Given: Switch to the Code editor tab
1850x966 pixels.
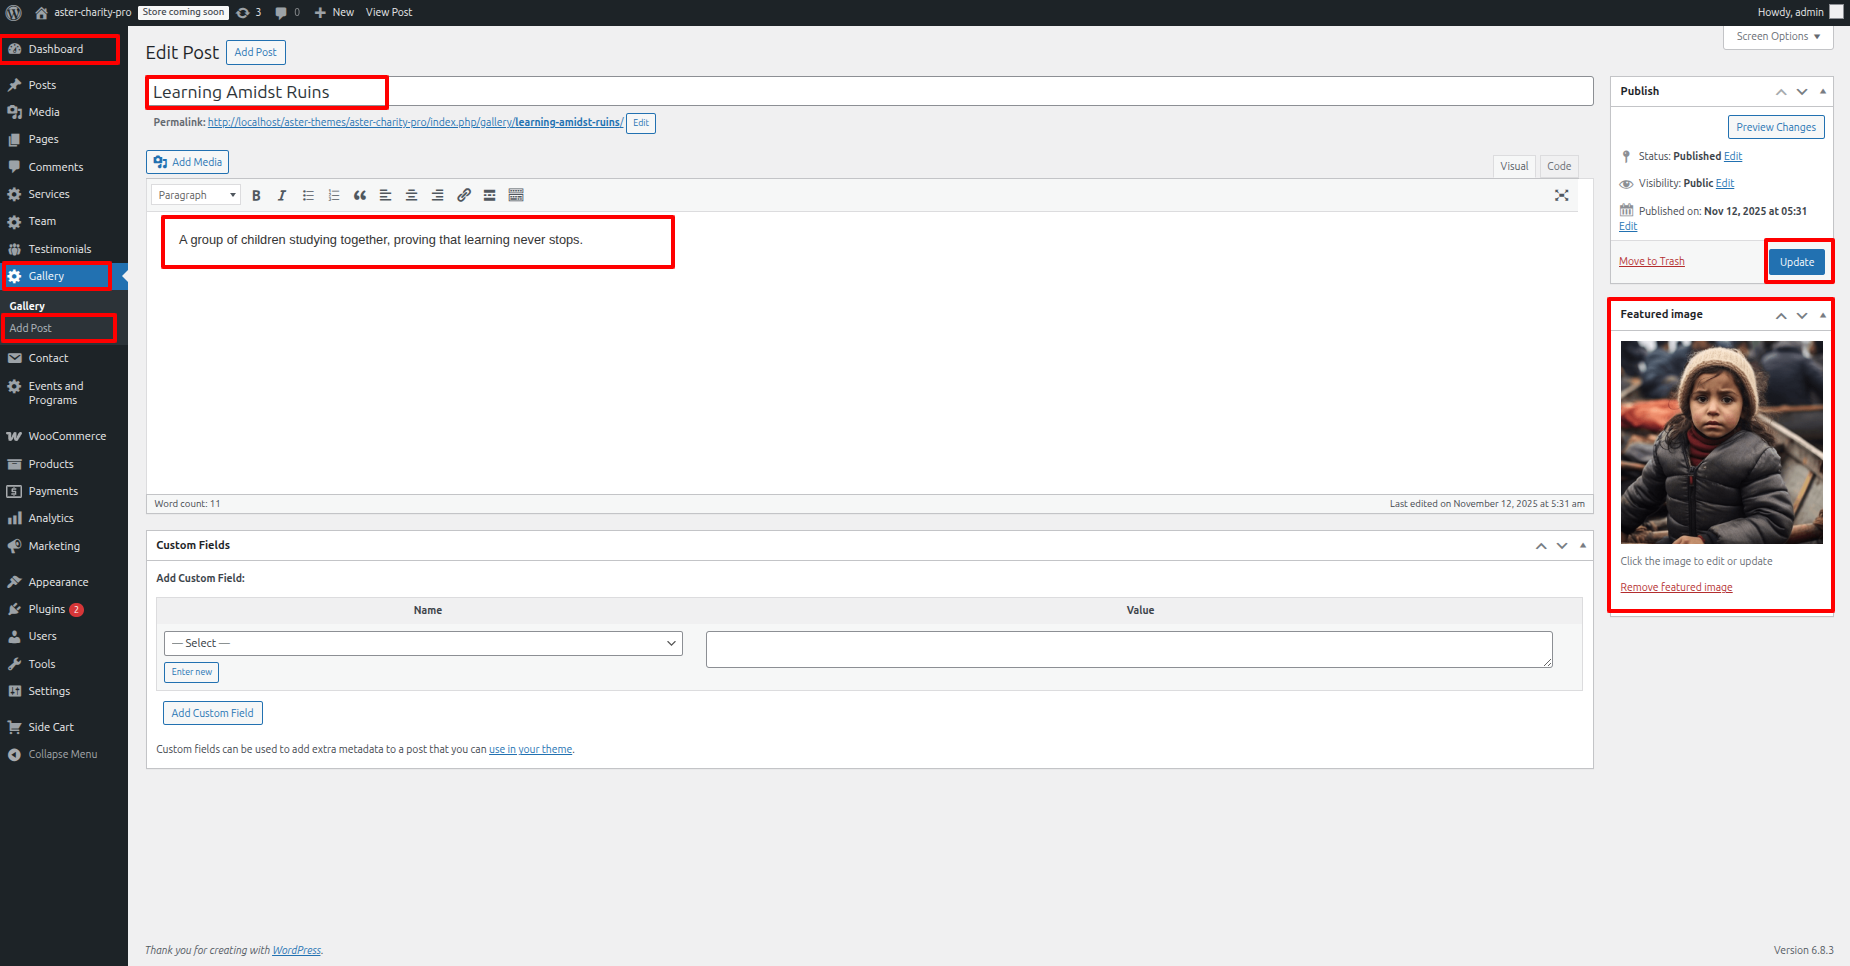Looking at the screenshot, I should click(1558, 166).
